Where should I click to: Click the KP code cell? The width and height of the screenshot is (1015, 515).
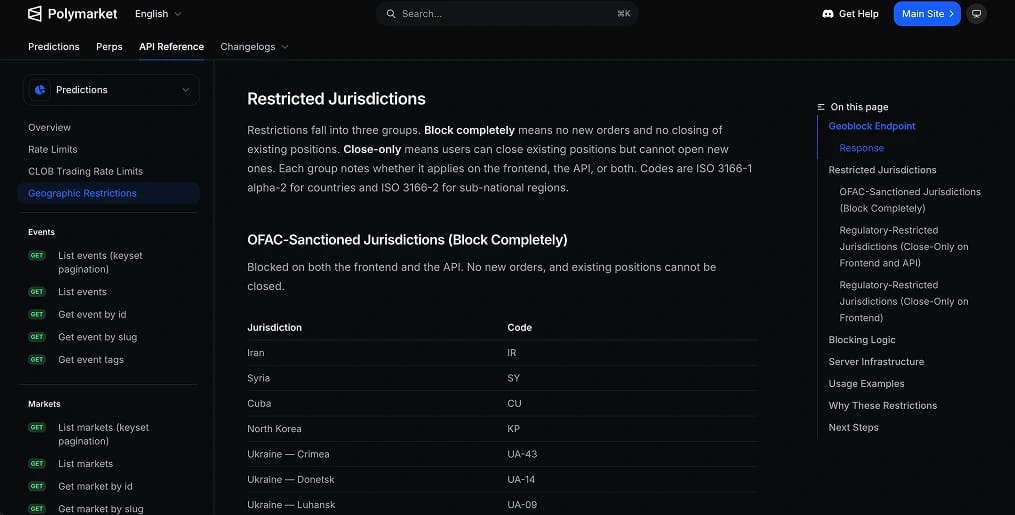click(513, 428)
